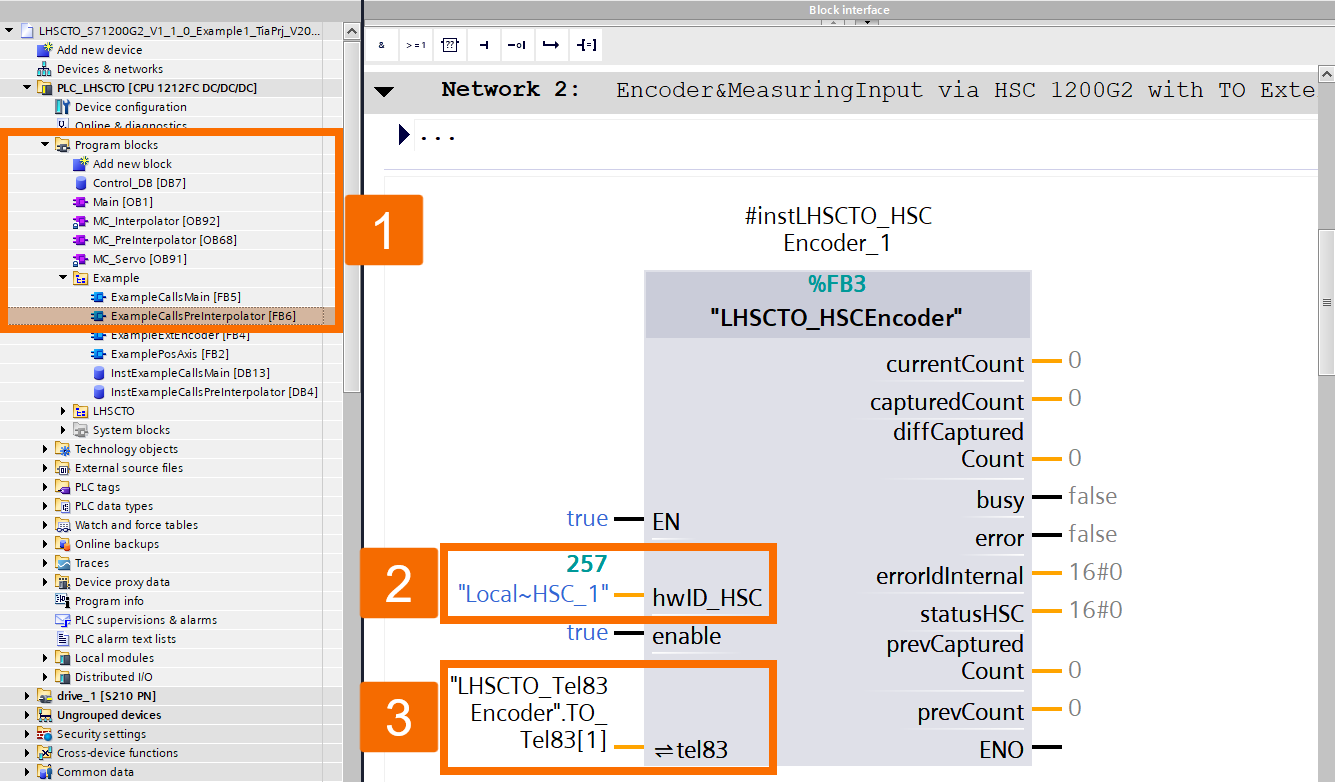Insert an empty box (??) instruction

pos(450,45)
